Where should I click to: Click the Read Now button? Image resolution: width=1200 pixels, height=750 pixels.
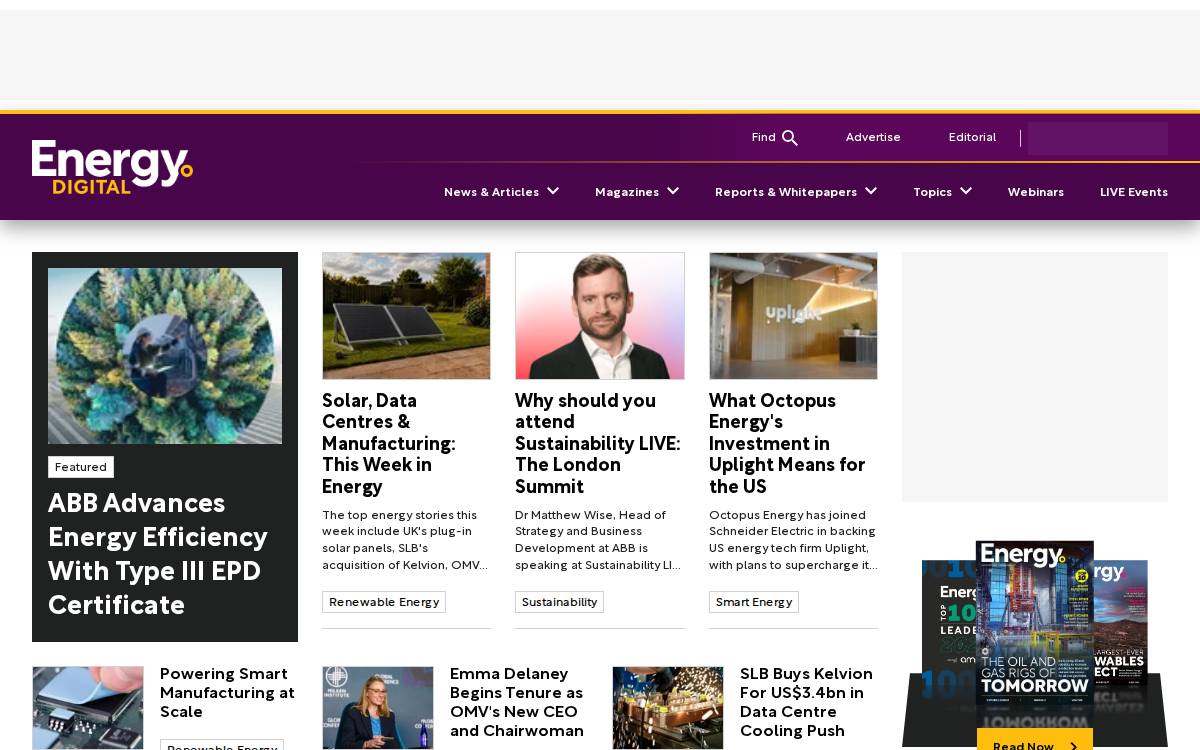(1035, 740)
